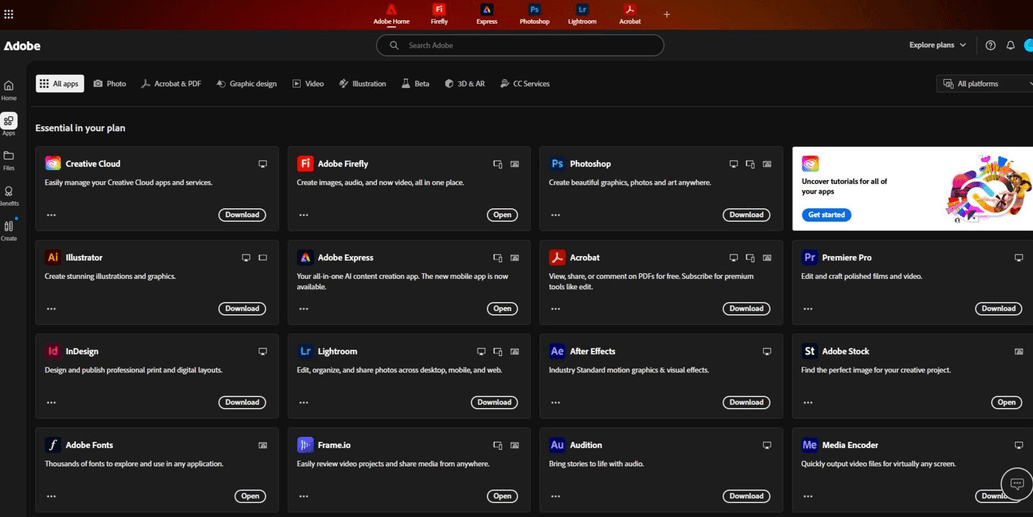Switch to the Firefly top tab
This screenshot has width=1033, height=517.
pos(439,14)
